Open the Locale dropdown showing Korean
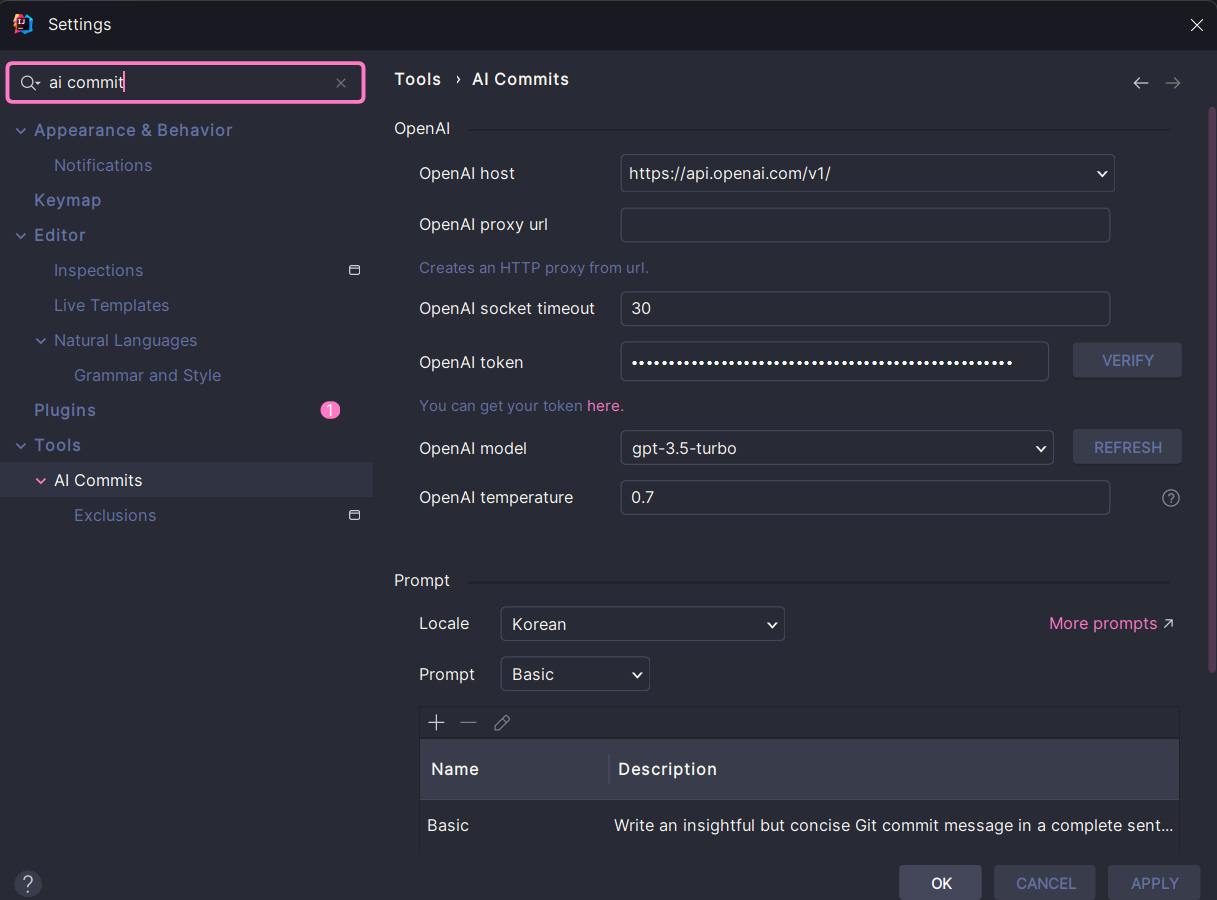This screenshot has width=1217, height=900. (x=642, y=624)
